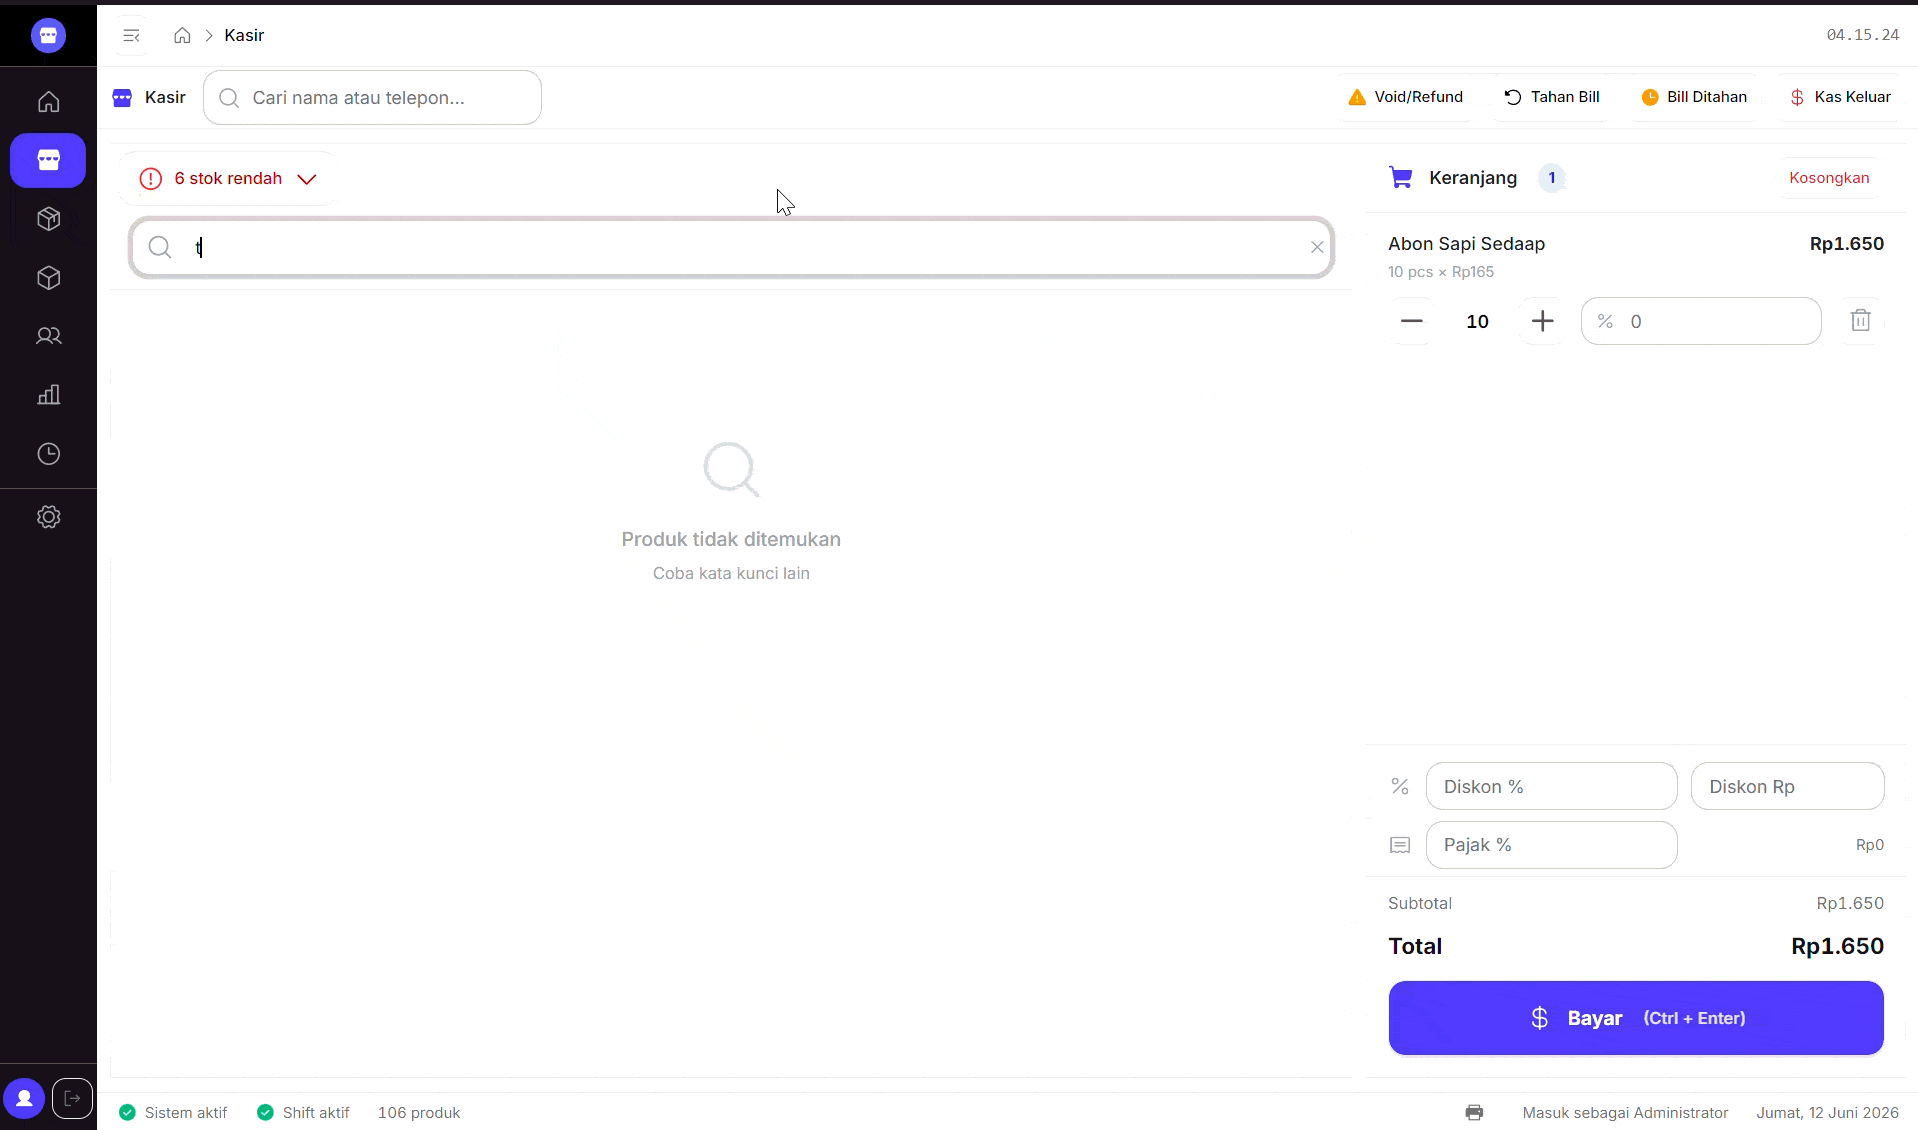
Task: Click the item discount percent field
Action: [x=1701, y=321]
